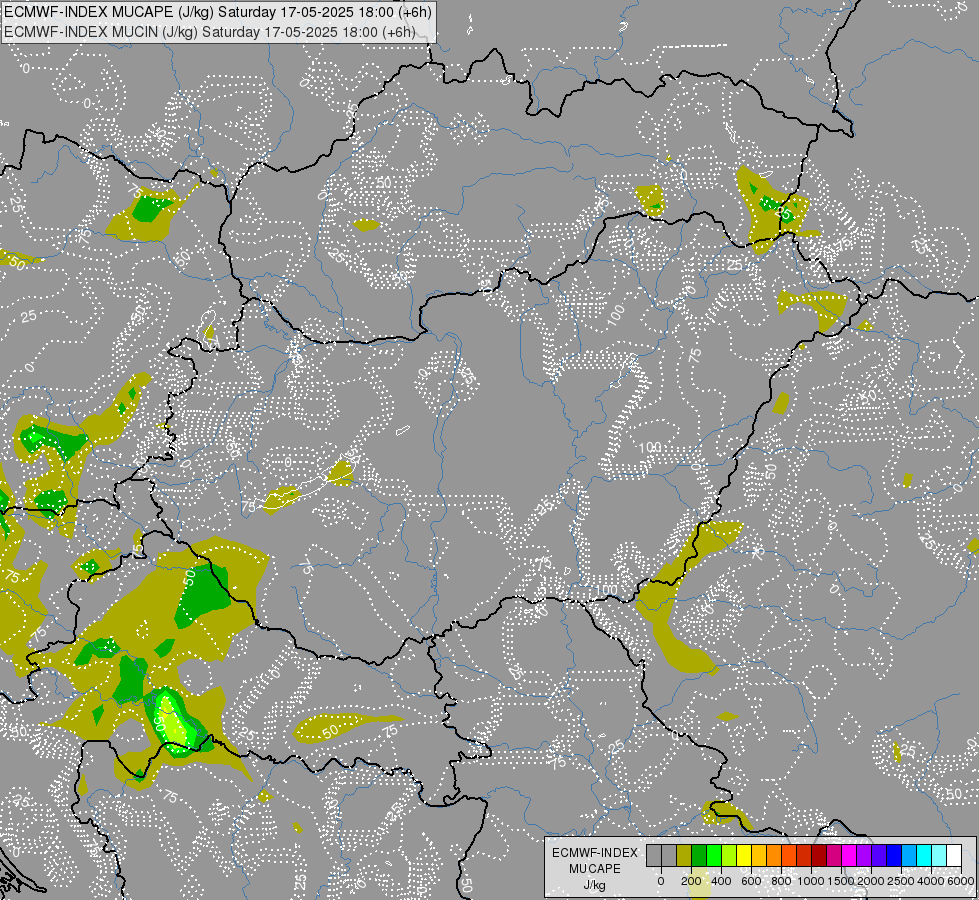Select the olive legend swatch

(x=684, y=855)
